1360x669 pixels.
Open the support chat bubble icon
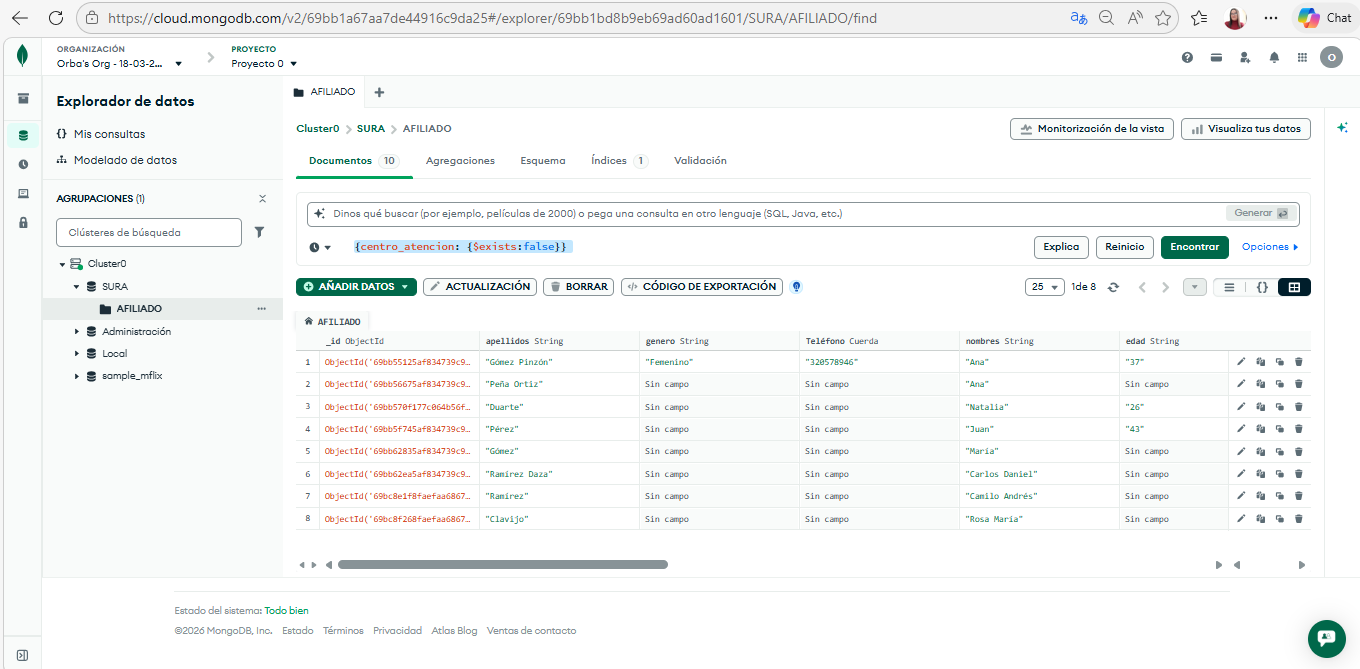[x=1326, y=638]
